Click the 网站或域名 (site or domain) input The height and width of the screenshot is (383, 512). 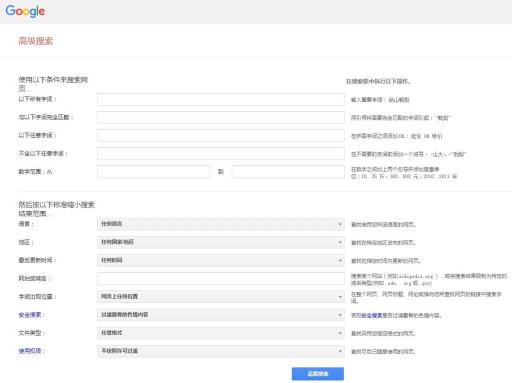click(x=221, y=278)
